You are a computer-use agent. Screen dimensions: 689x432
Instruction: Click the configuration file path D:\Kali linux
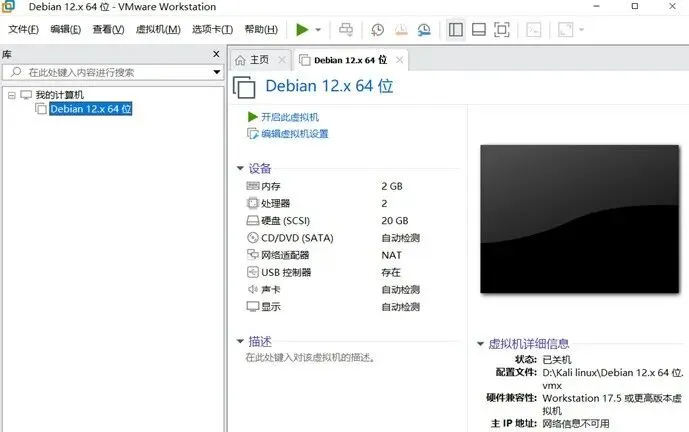[x=613, y=379]
